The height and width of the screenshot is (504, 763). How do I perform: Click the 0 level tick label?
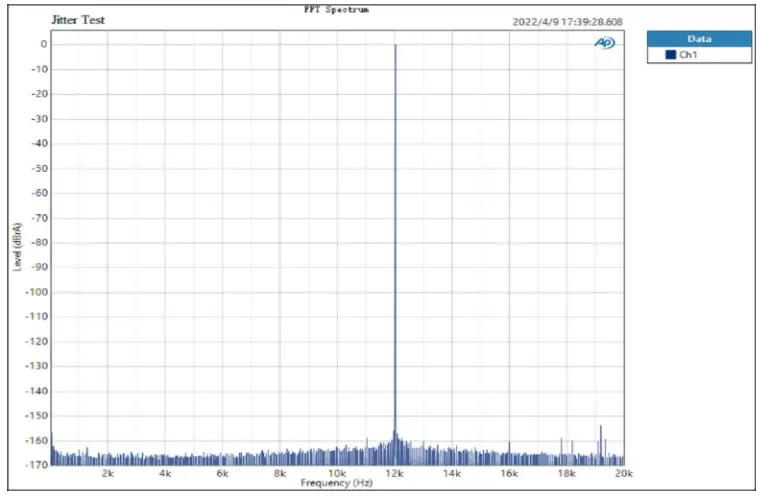click(44, 44)
